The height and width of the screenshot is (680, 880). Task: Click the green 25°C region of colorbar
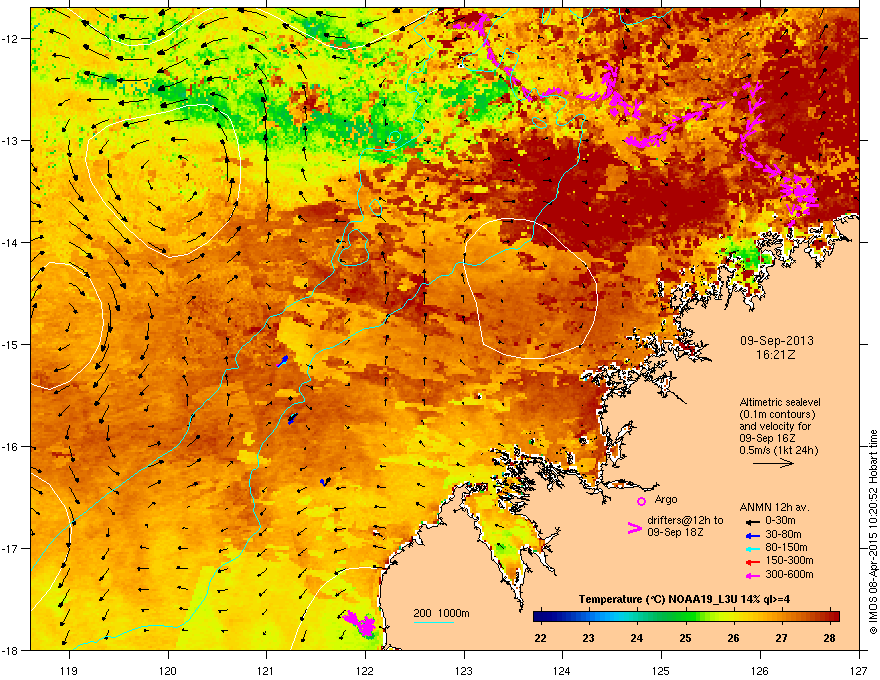(685, 617)
